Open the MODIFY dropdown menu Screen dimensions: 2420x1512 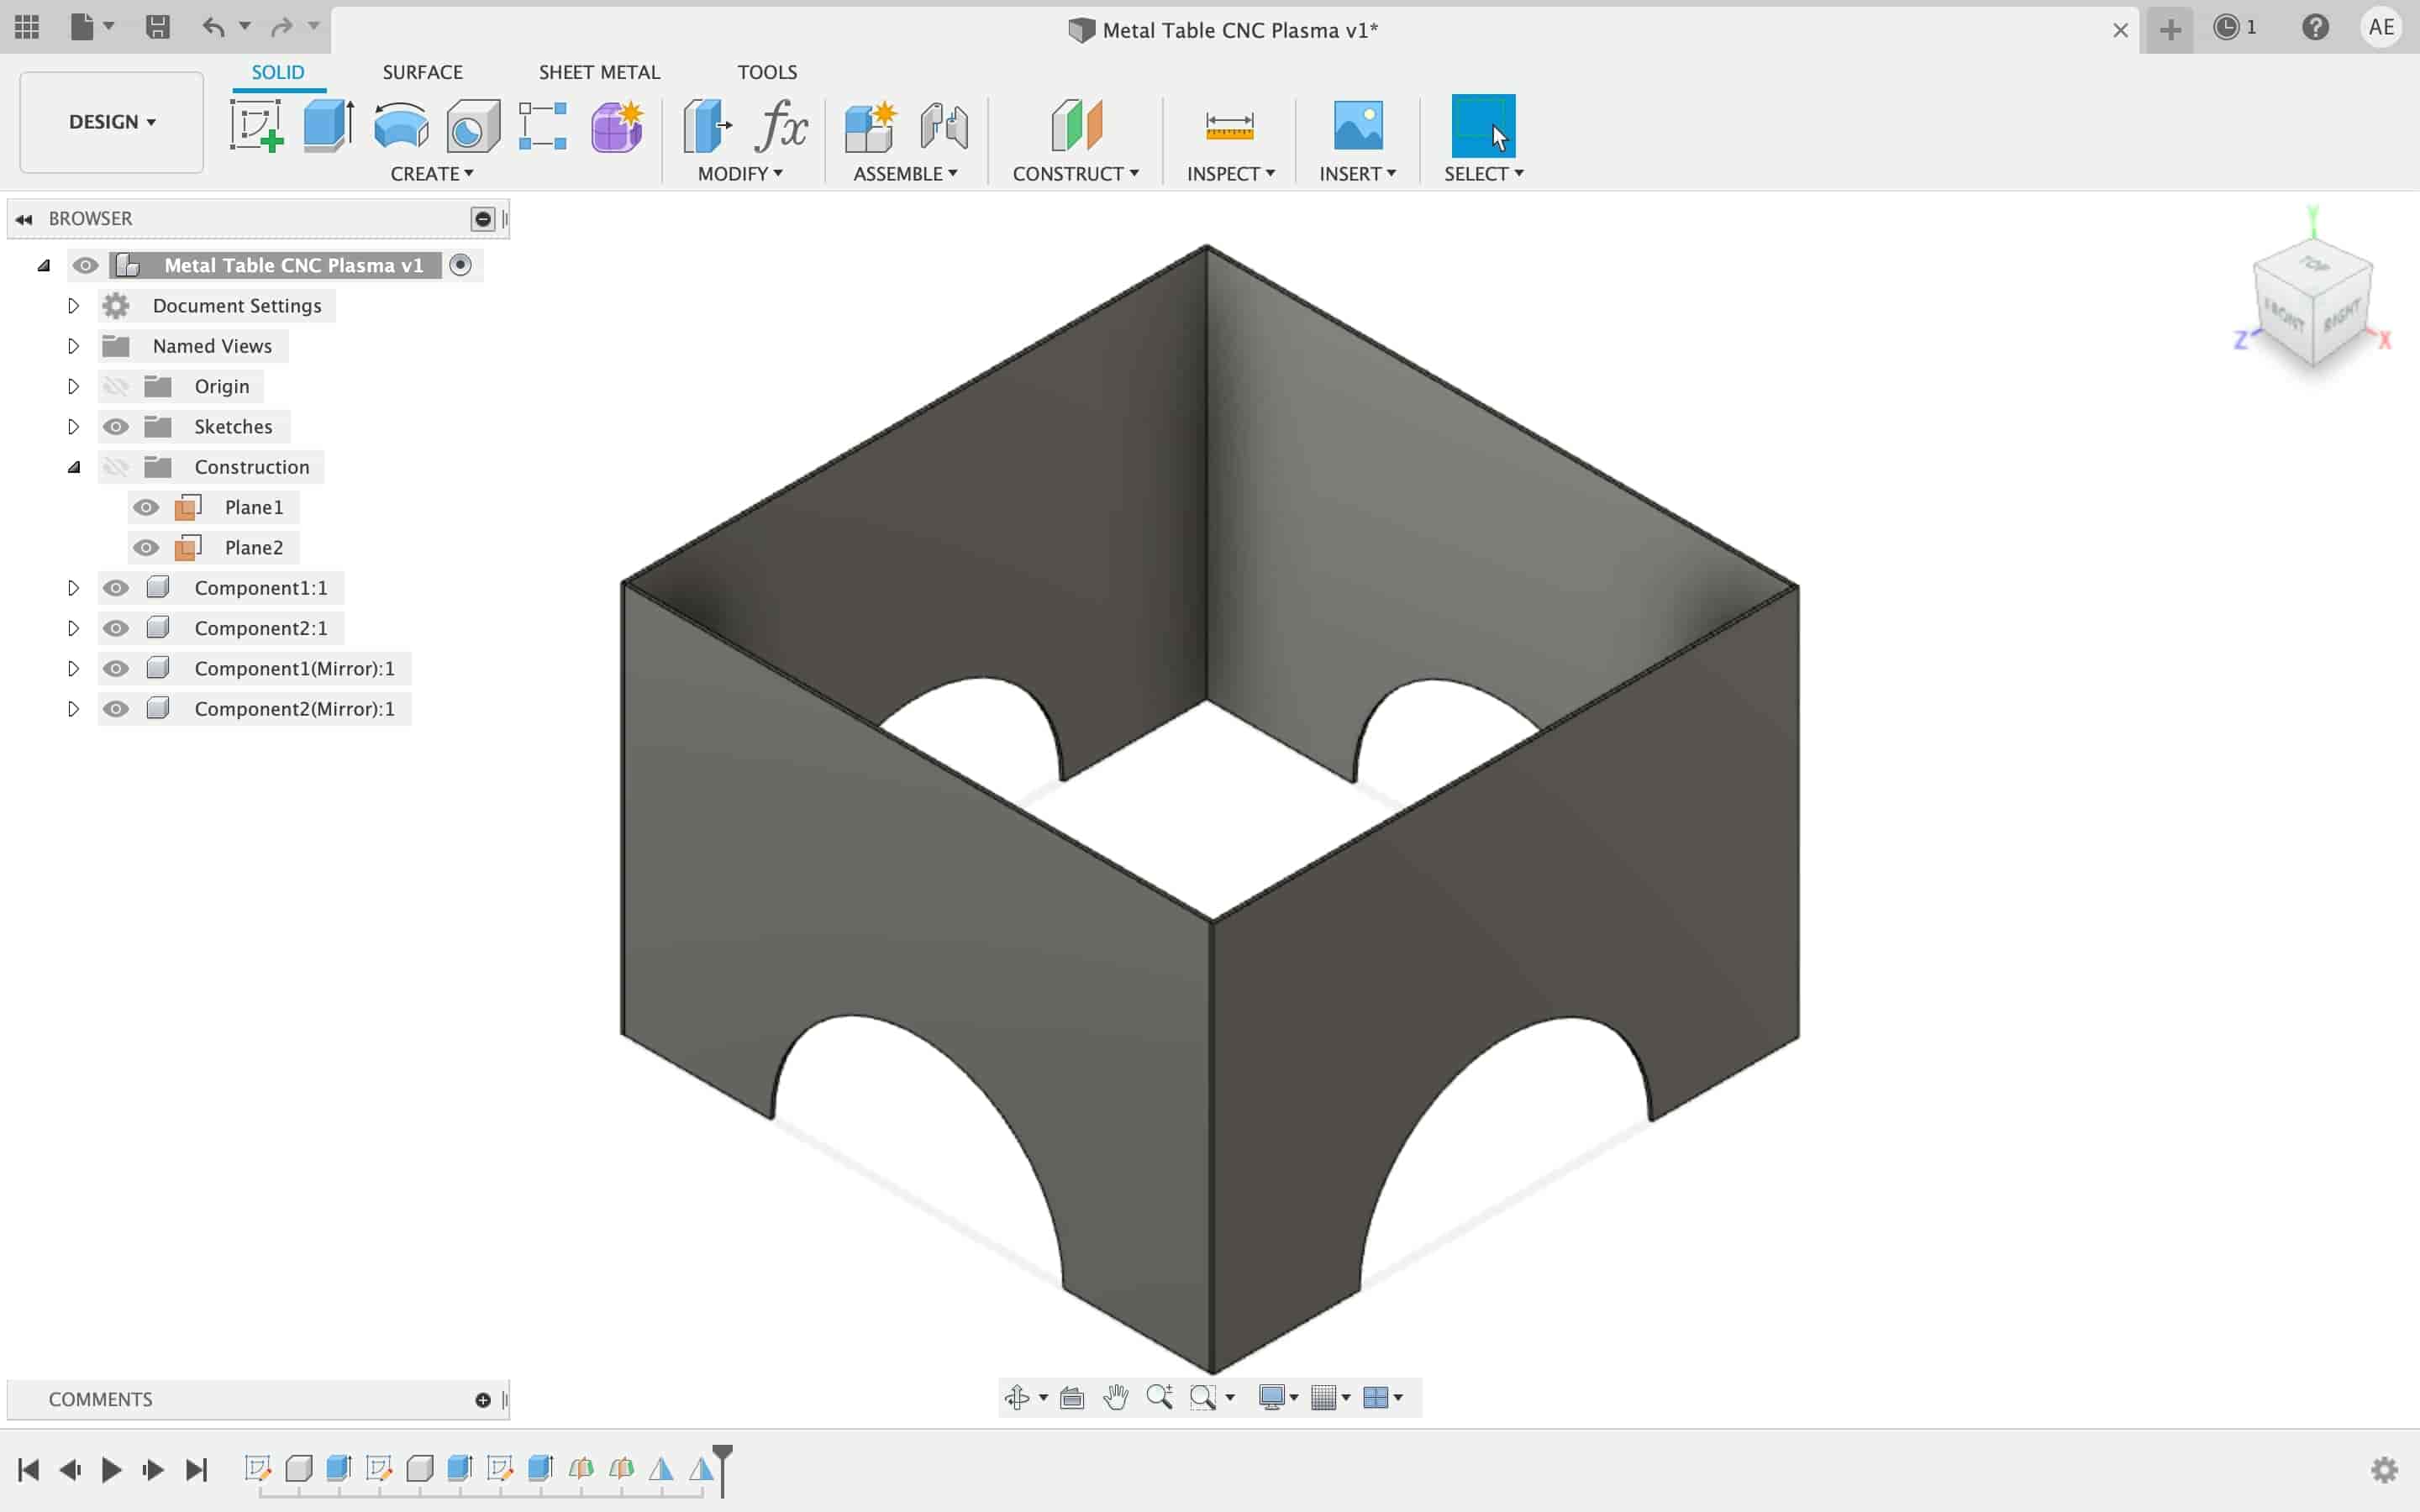pos(740,174)
